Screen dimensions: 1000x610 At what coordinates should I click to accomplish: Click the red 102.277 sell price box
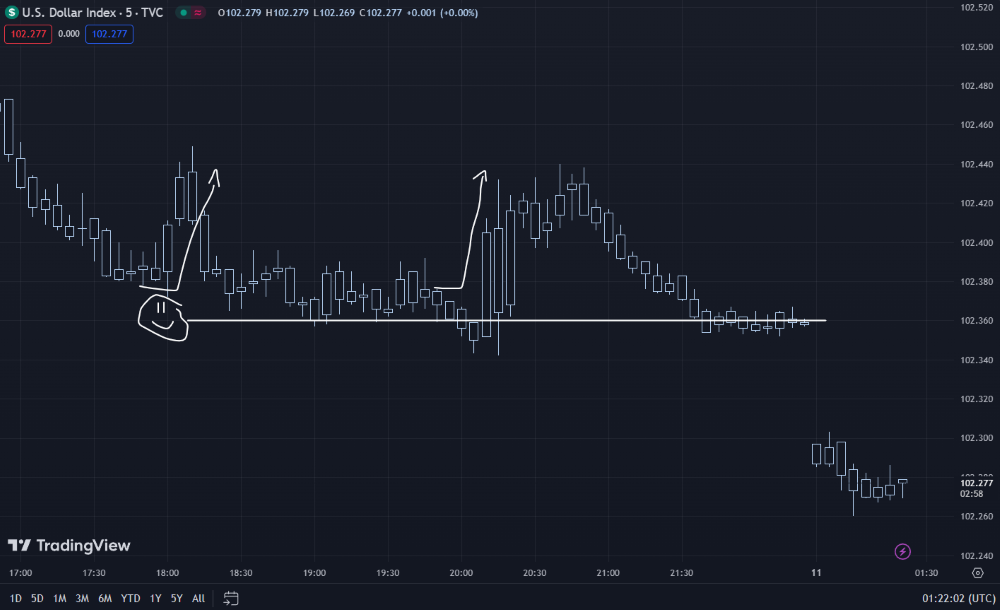pyautogui.click(x=28, y=34)
